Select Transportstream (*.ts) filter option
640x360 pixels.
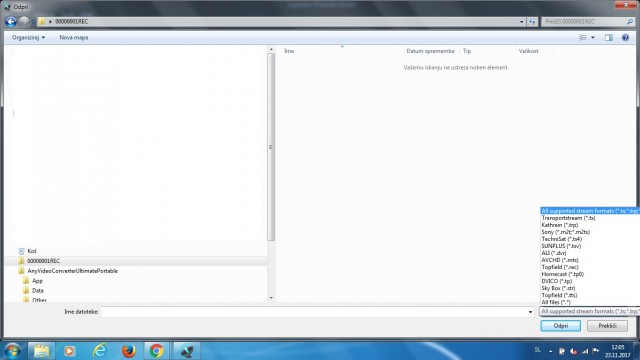(568, 218)
